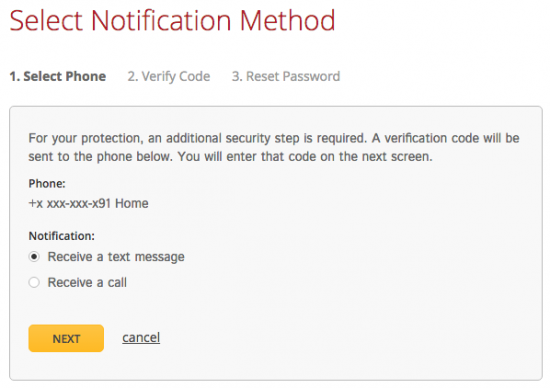Click the cancel link
This screenshot has height=388, width=550.
141,337
